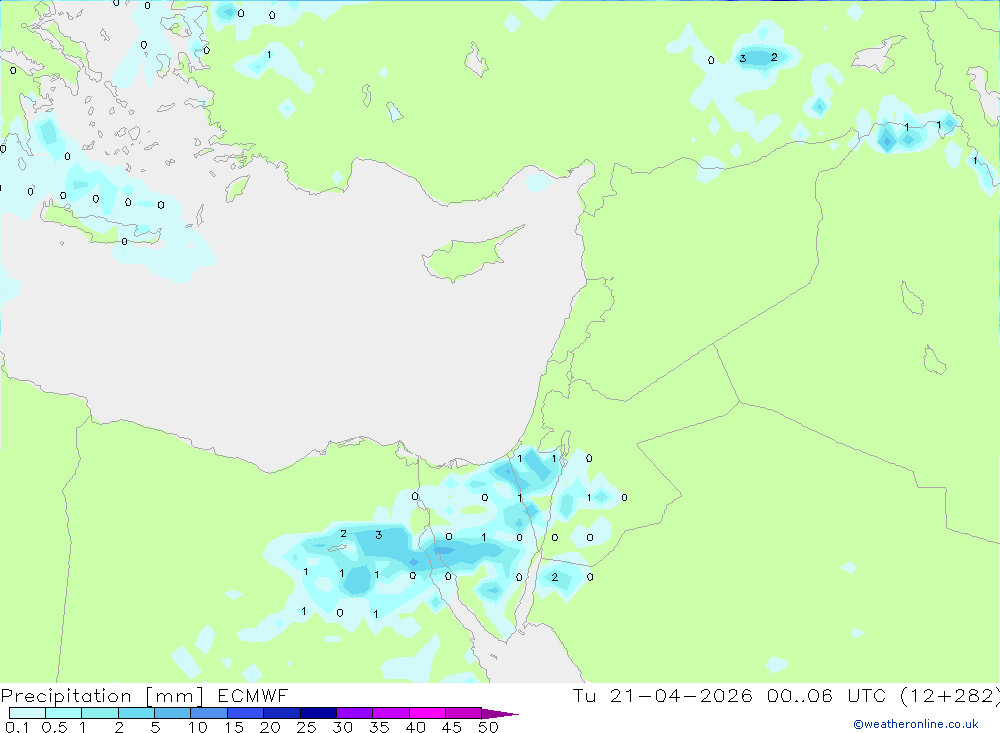Pick the 15–20 mm legend color swatch

pos(245,713)
